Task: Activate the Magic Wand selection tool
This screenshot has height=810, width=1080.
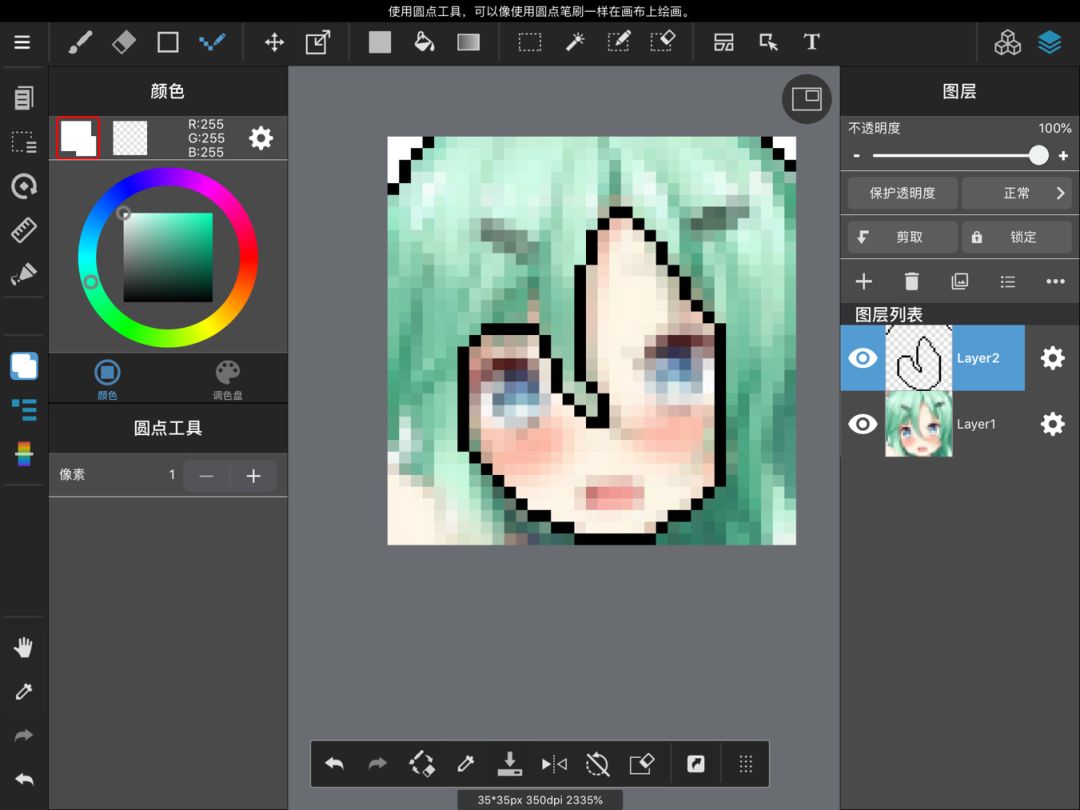Action: coord(575,42)
